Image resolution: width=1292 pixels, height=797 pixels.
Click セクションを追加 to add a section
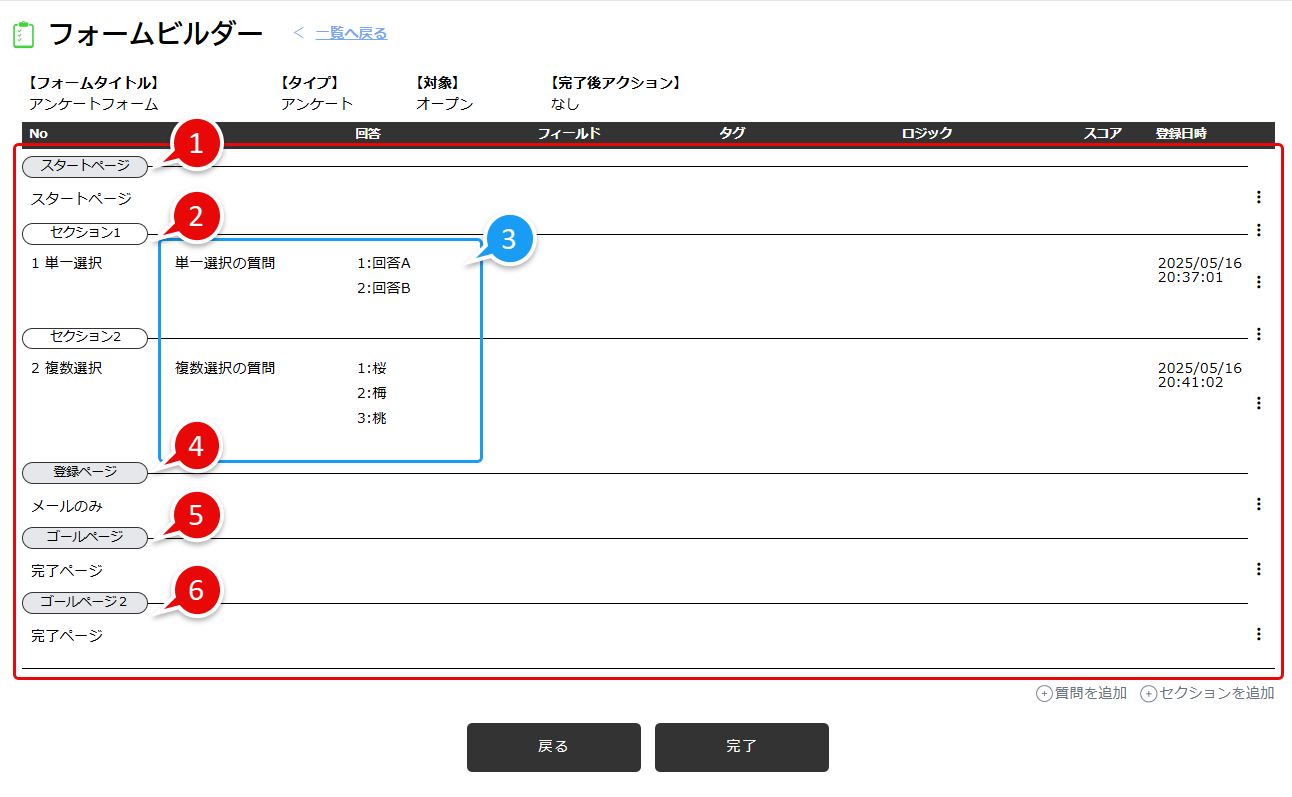click(1208, 693)
